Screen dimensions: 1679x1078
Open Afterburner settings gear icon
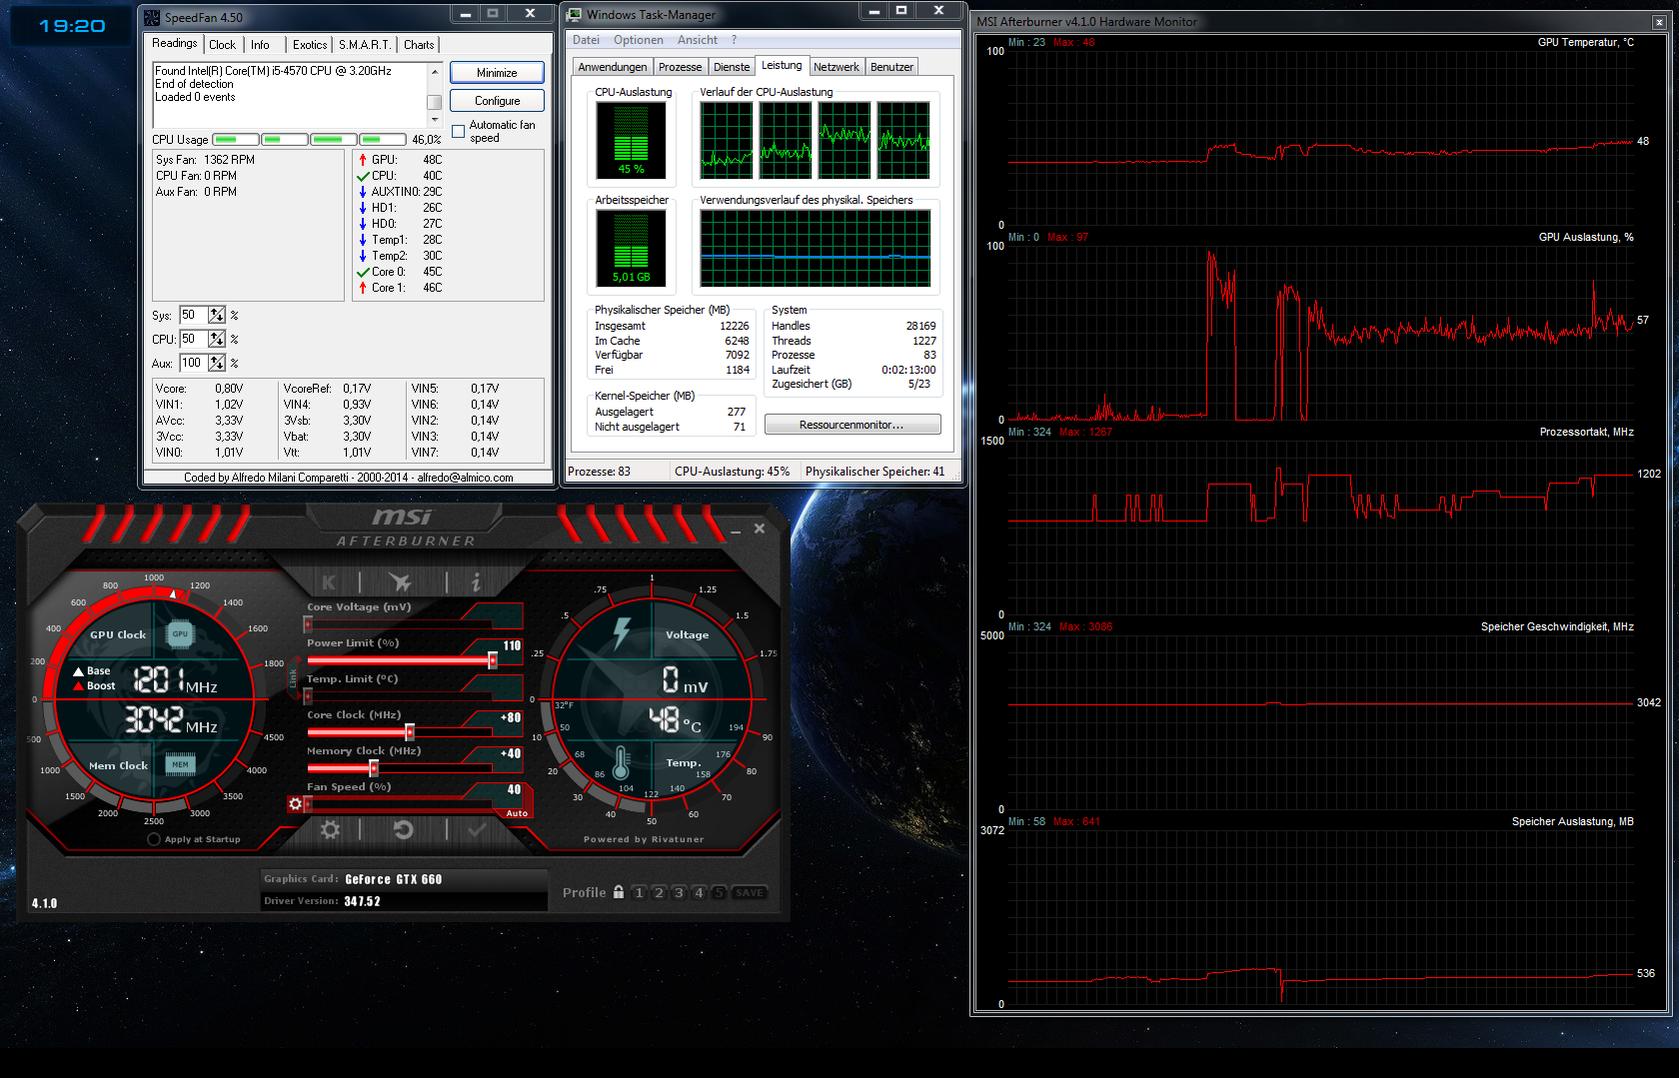(x=330, y=829)
